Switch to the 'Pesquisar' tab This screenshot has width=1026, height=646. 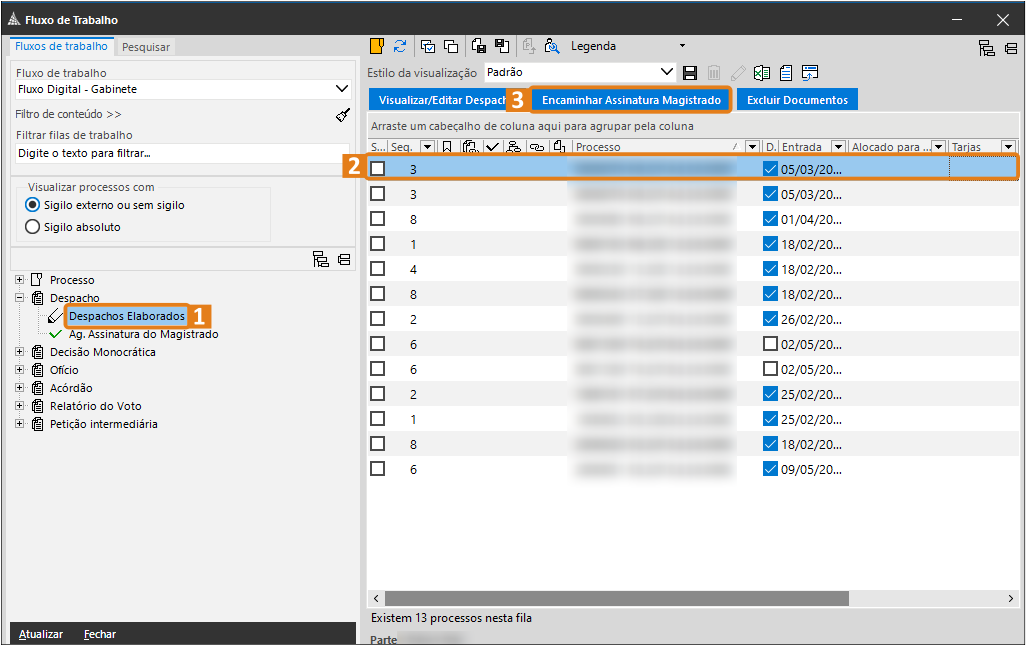(146, 47)
